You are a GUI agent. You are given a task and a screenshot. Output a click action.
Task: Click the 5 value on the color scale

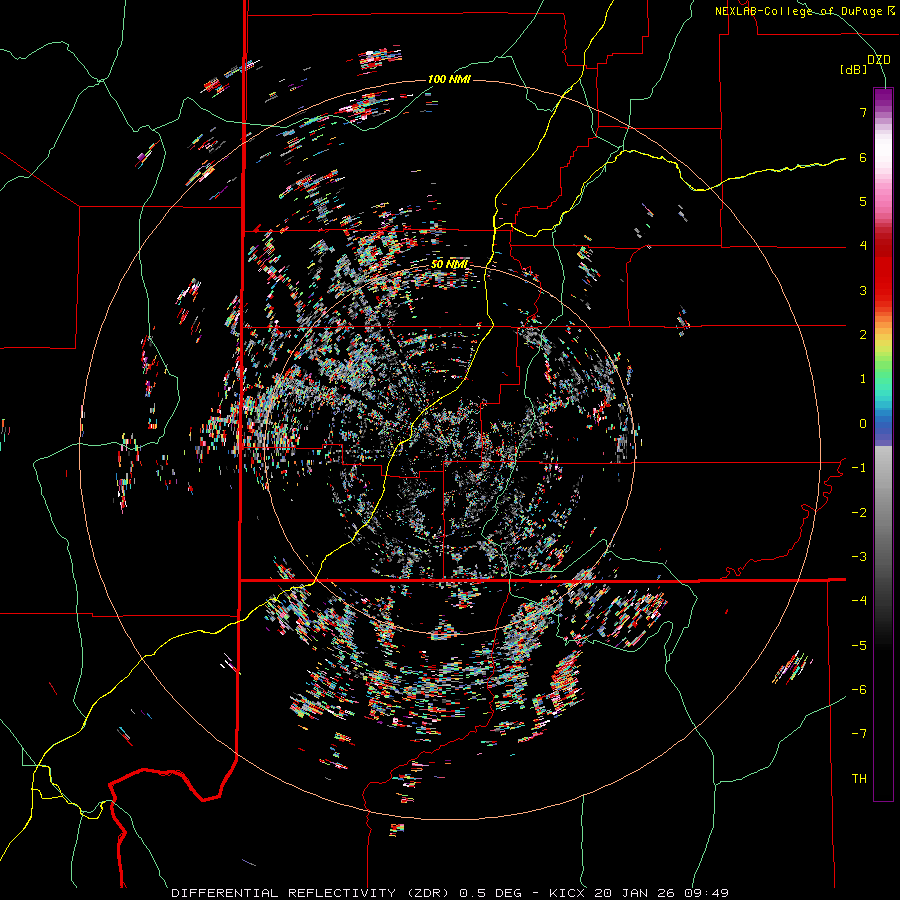point(863,201)
